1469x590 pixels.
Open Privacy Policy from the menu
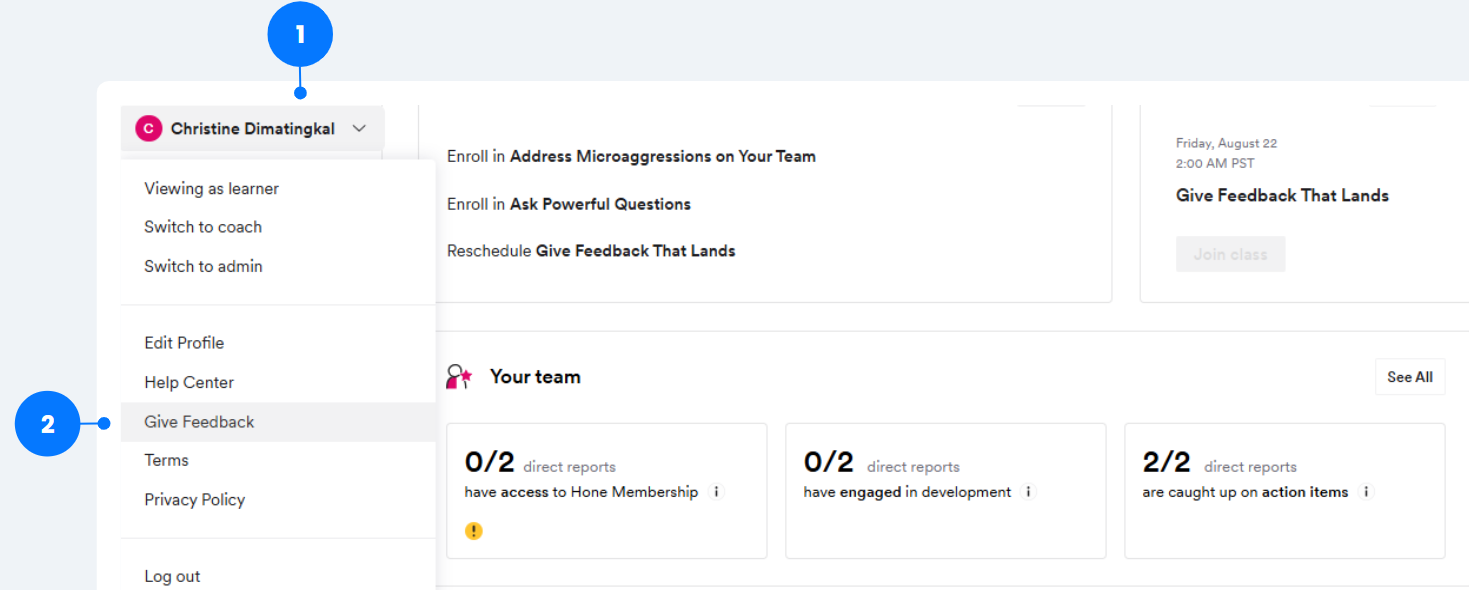click(194, 500)
